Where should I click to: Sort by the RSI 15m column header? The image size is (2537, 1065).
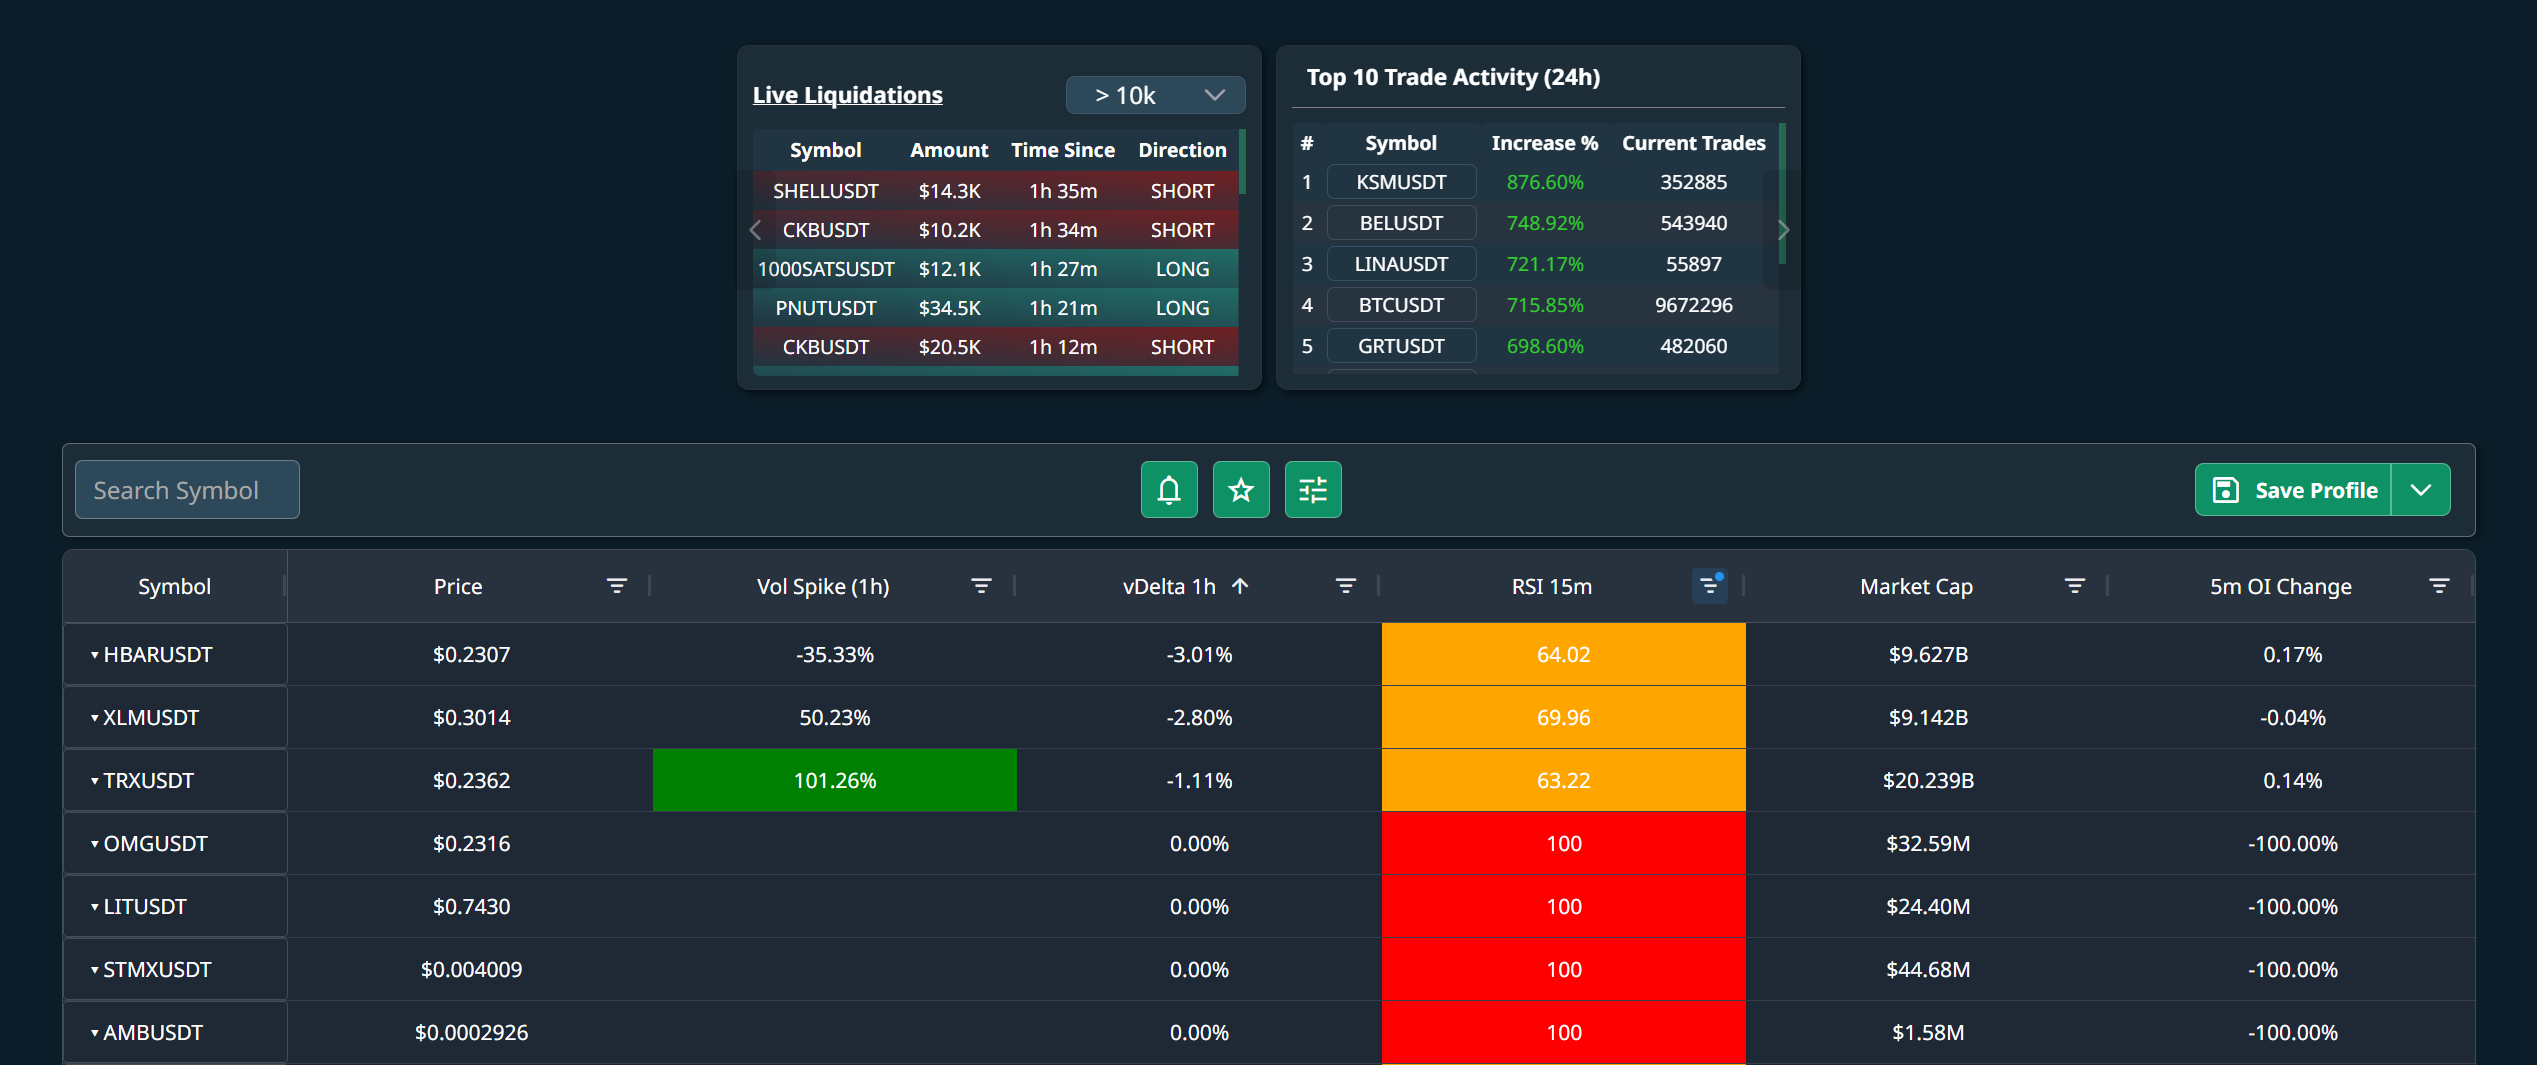pos(1551,586)
